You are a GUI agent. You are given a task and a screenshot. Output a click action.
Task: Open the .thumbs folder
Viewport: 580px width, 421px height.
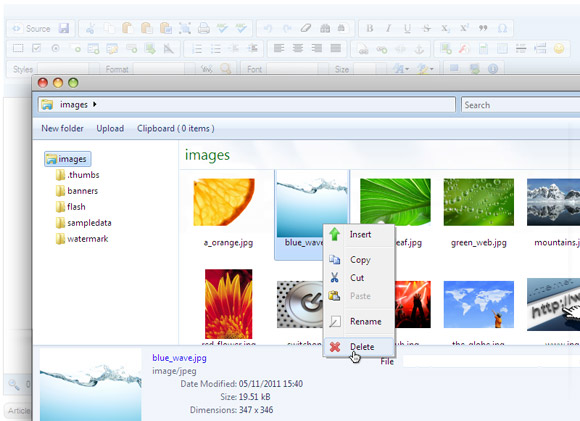pyautogui.click(x=78, y=175)
